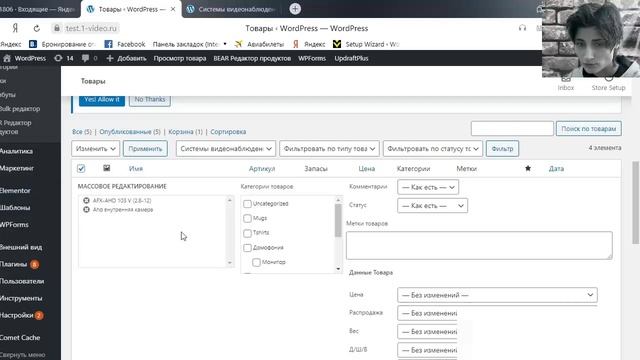This screenshot has width=640, height=360.
Task: Sort by the featured star column
Action: pyautogui.click(x=528, y=168)
